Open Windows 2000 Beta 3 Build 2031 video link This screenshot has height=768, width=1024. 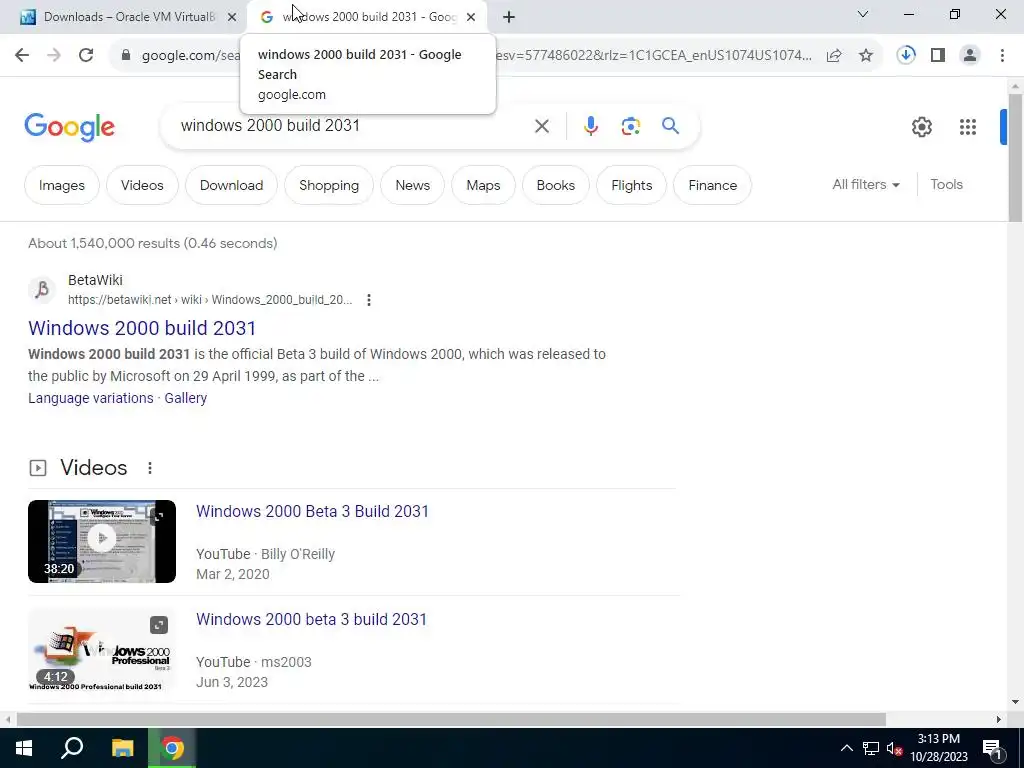312,511
